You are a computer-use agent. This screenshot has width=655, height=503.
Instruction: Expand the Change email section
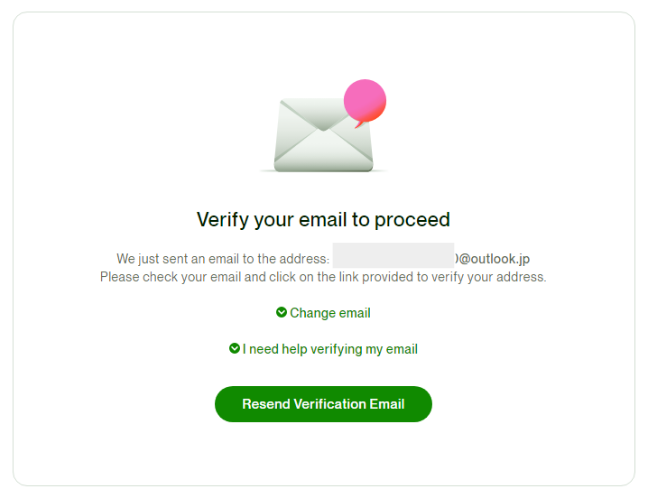click(x=323, y=312)
